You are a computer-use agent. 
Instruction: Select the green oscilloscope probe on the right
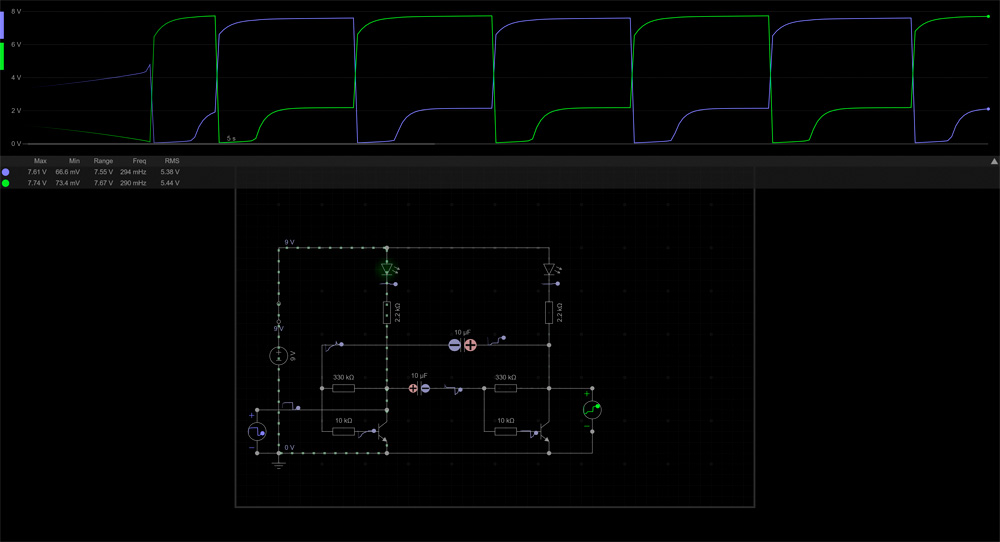pyautogui.click(x=592, y=409)
